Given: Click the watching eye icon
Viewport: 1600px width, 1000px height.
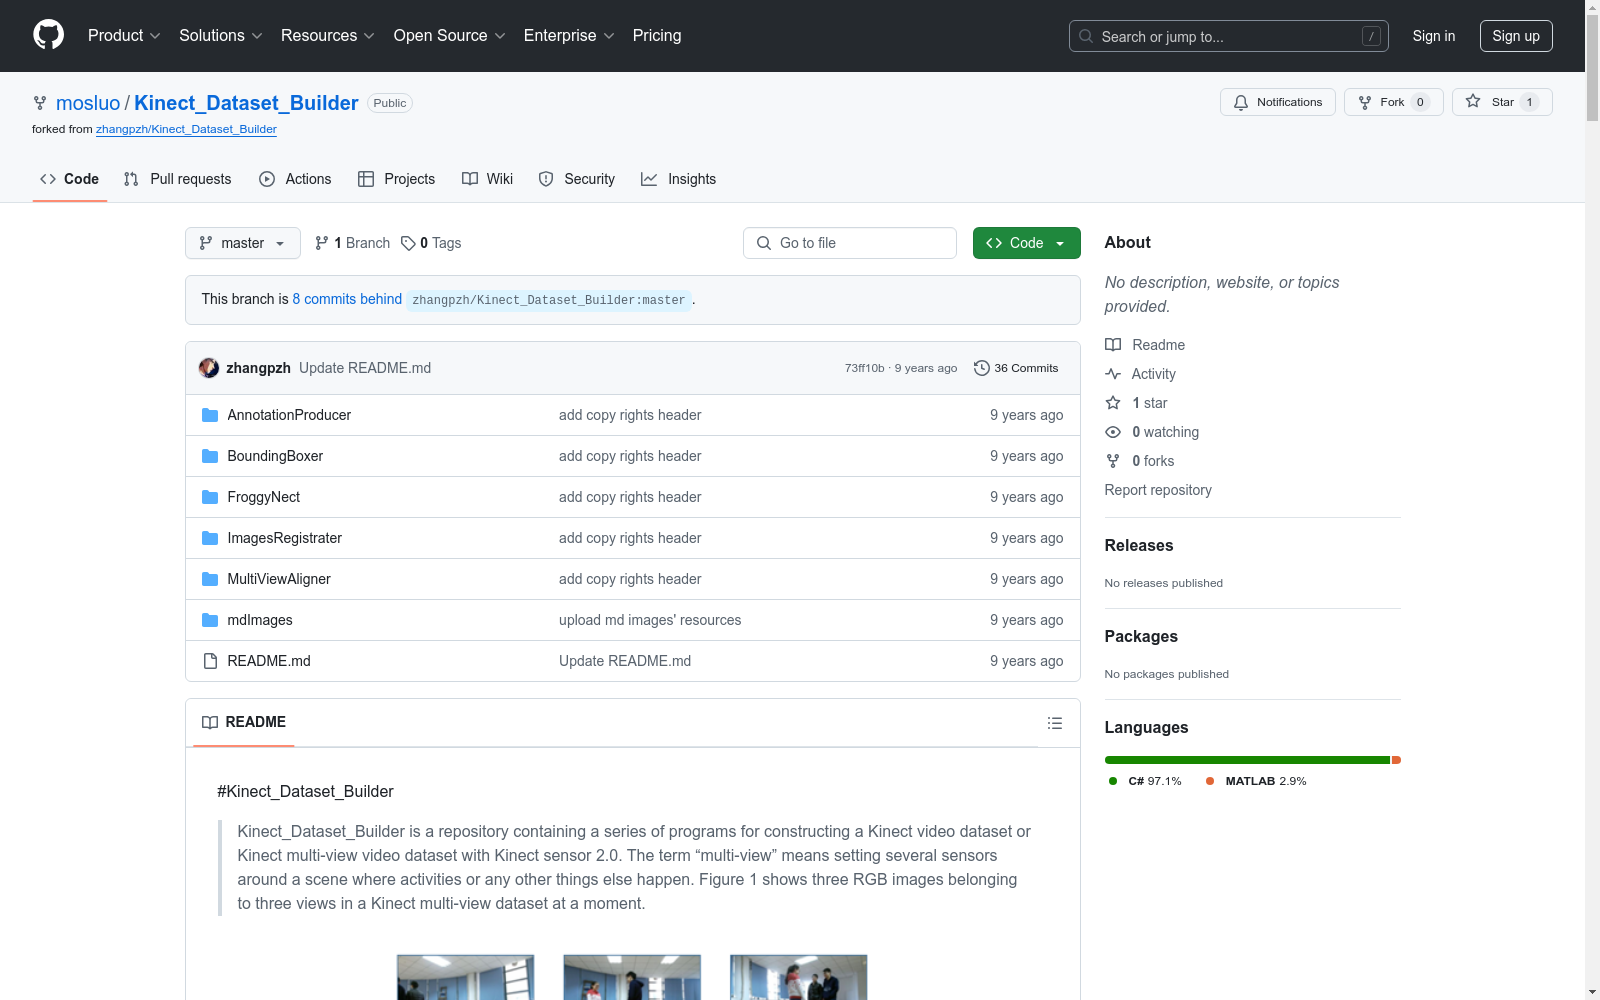Looking at the screenshot, I should 1113,432.
